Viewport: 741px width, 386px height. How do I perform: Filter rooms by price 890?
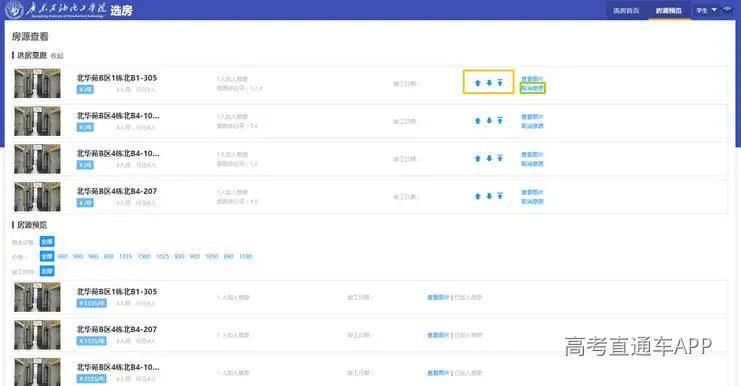pyautogui.click(x=229, y=257)
